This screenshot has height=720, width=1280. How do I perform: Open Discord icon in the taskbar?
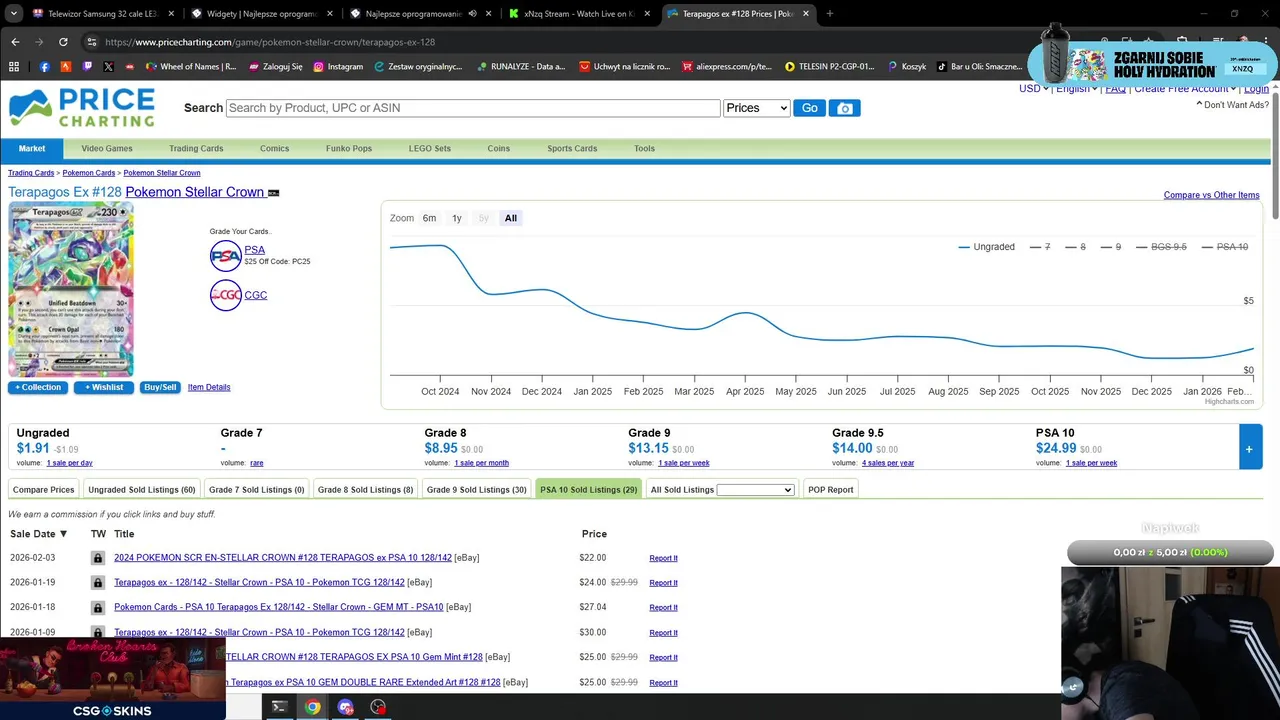pos(346,707)
